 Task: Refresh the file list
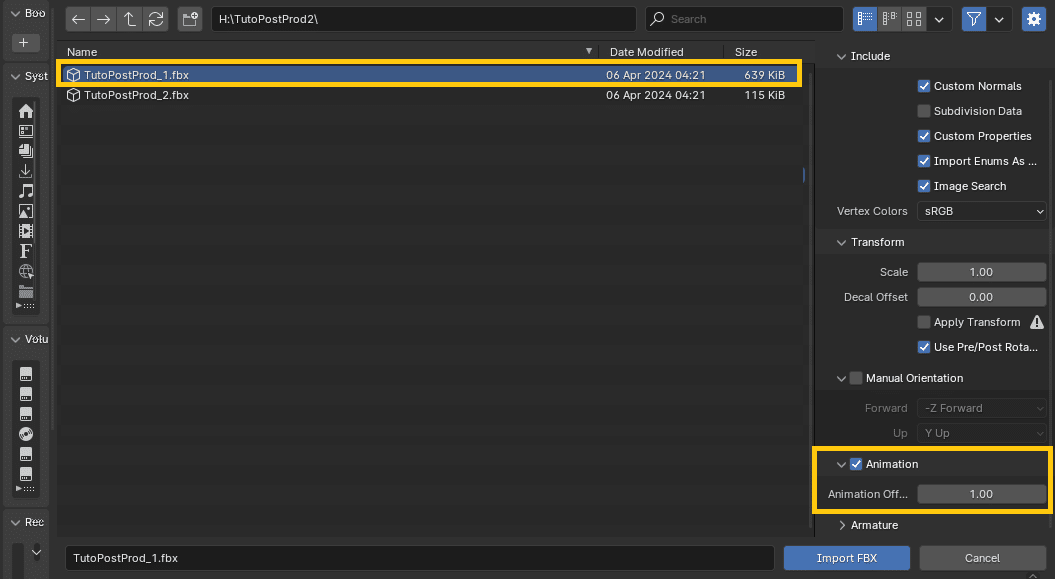154,19
